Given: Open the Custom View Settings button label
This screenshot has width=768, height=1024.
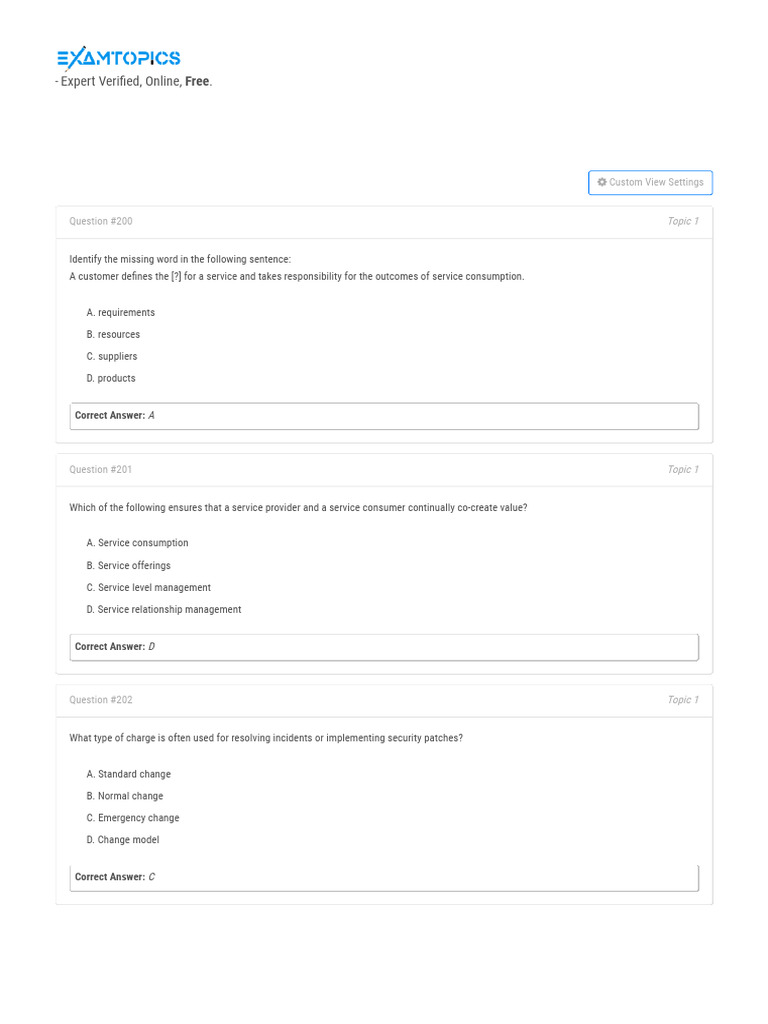Looking at the screenshot, I should pyautogui.click(x=656, y=183).
